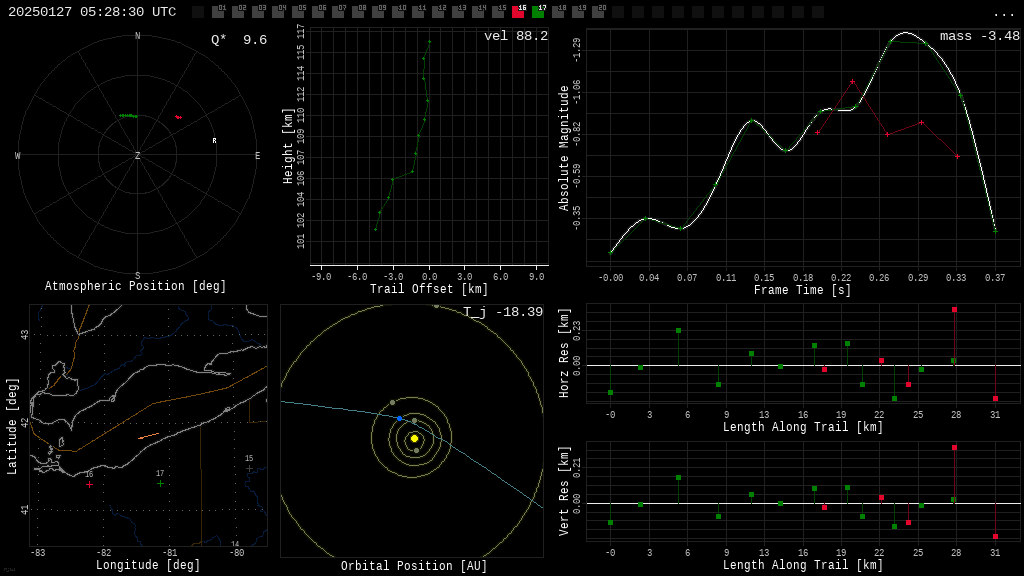Click the Absolute Magnitude axis label
Viewport: 1024px width, 576px height.
564,148
